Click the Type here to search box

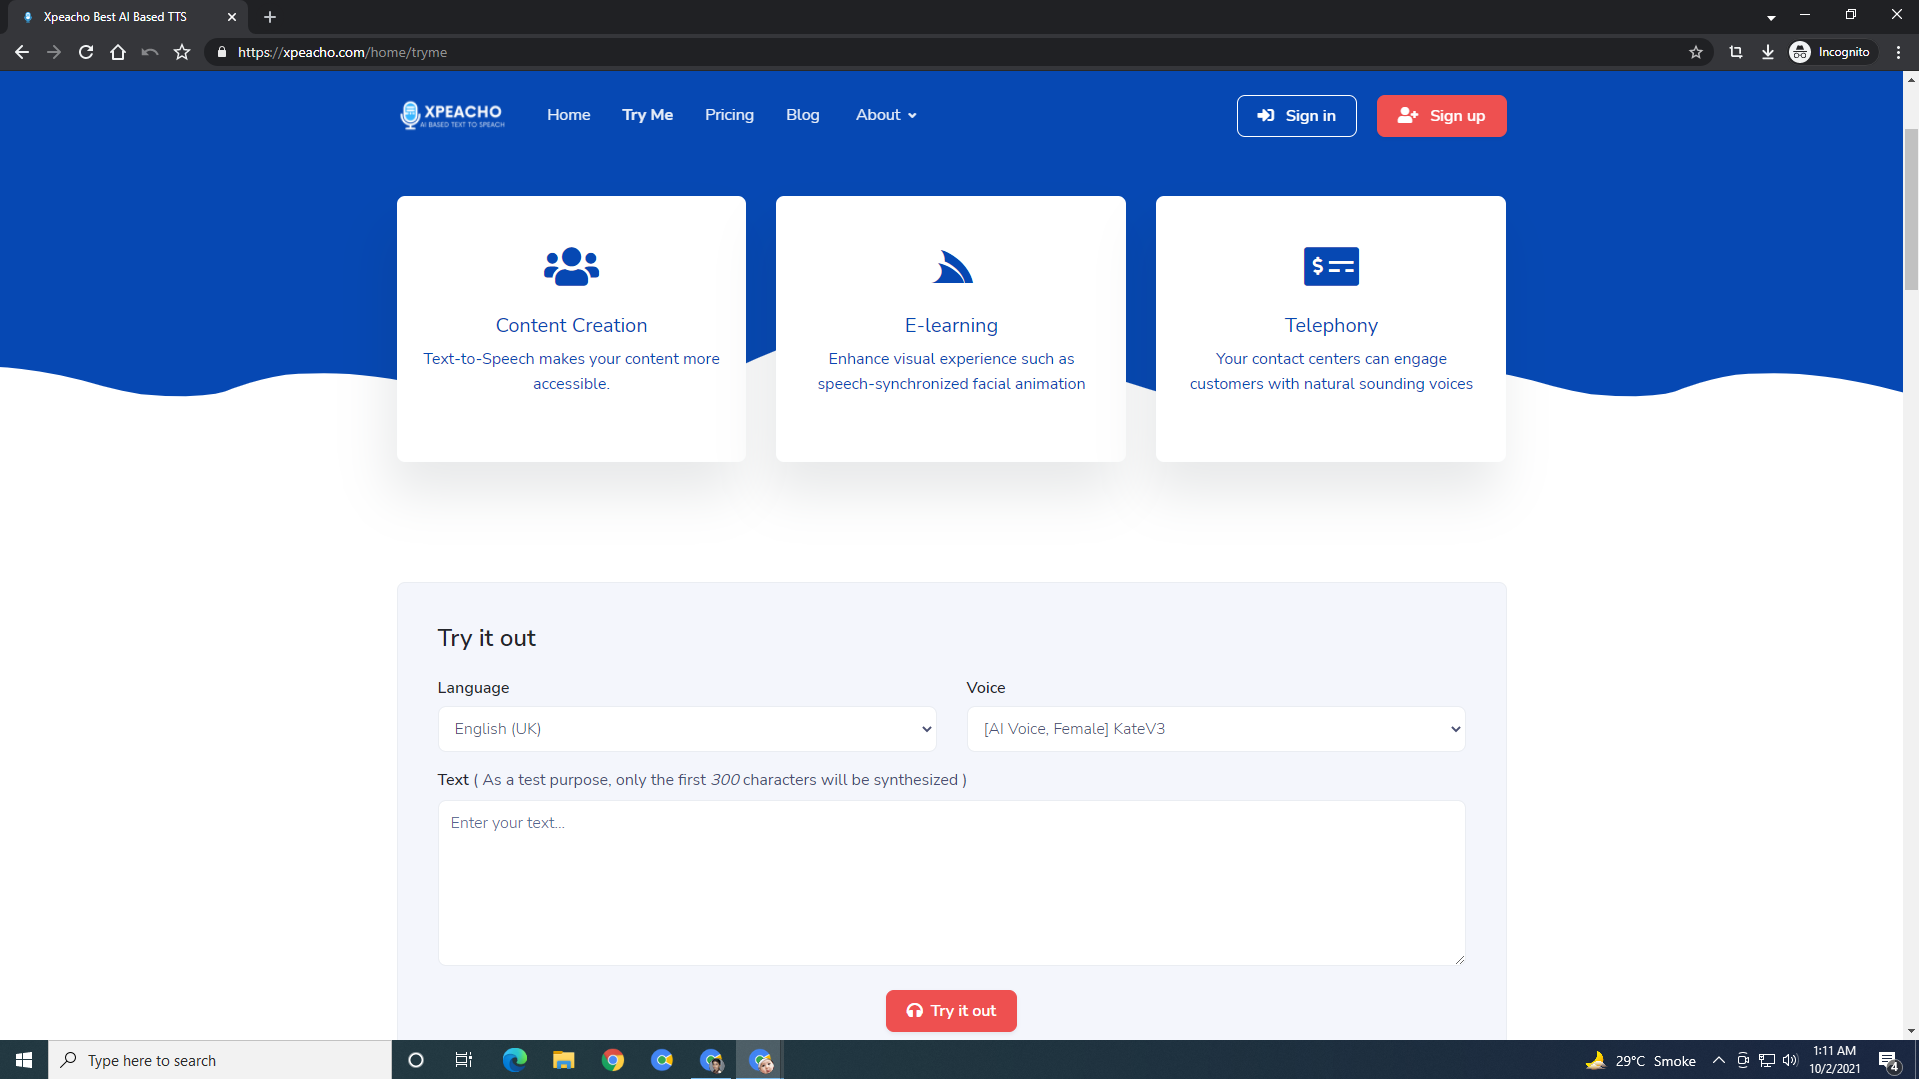coord(220,1060)
